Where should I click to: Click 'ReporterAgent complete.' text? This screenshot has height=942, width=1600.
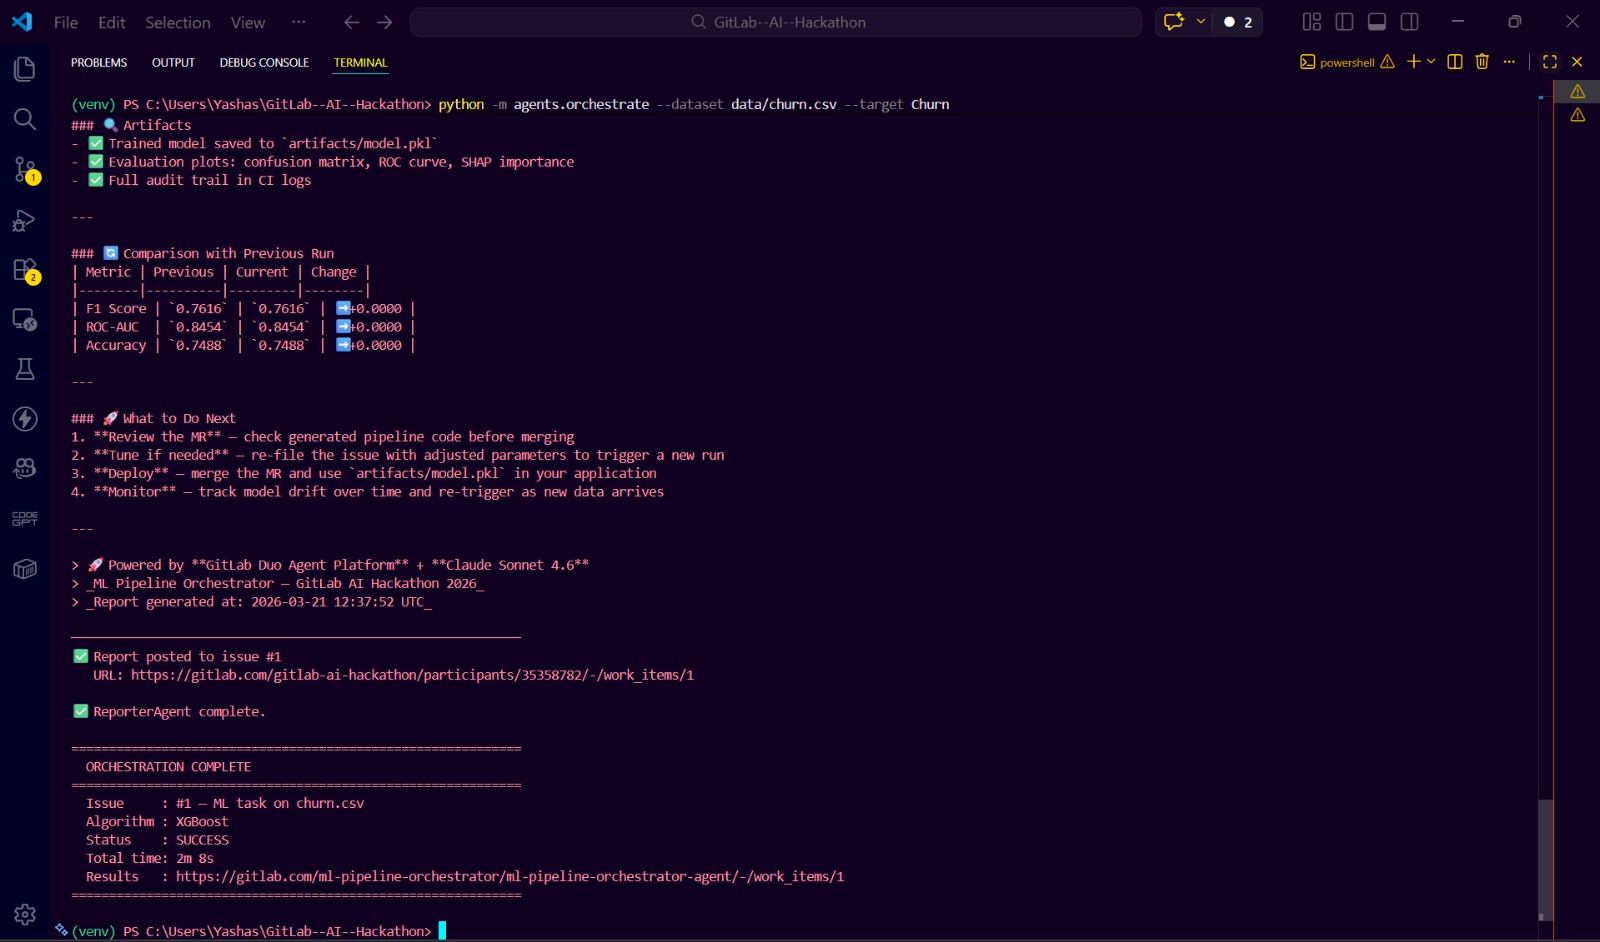coord(179,712)
